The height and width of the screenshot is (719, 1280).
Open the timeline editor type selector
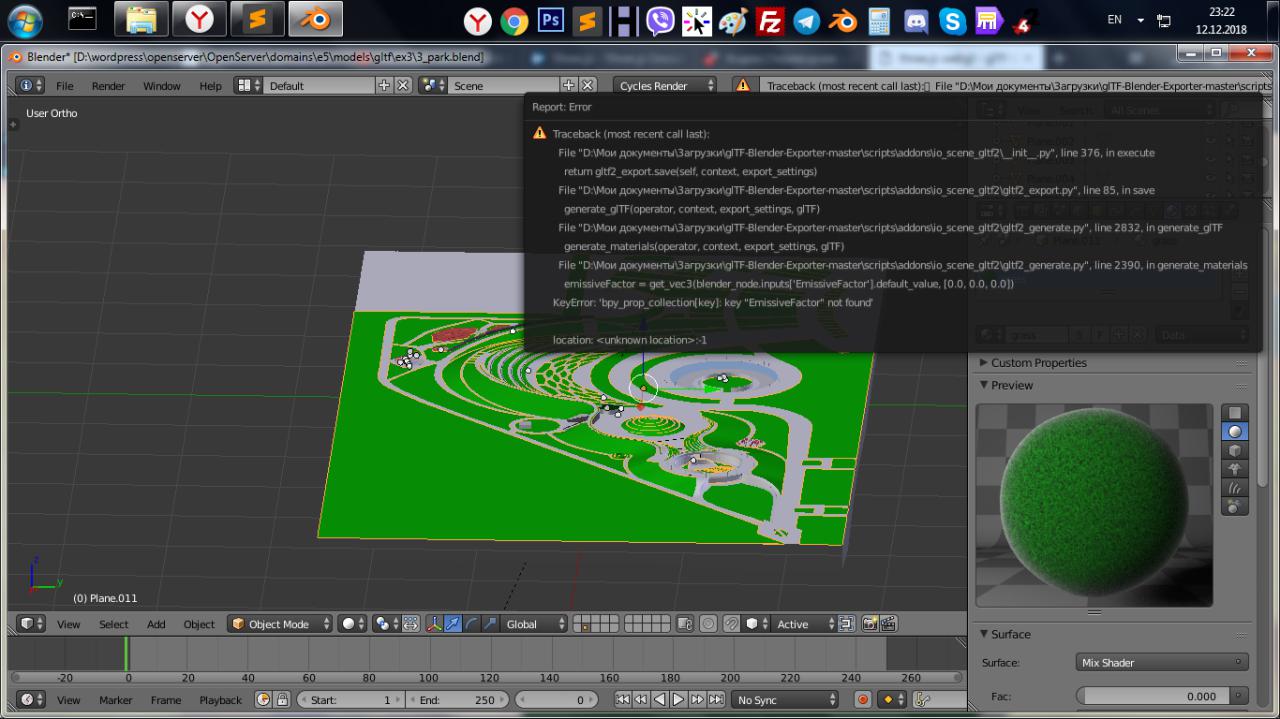point(33,700)
